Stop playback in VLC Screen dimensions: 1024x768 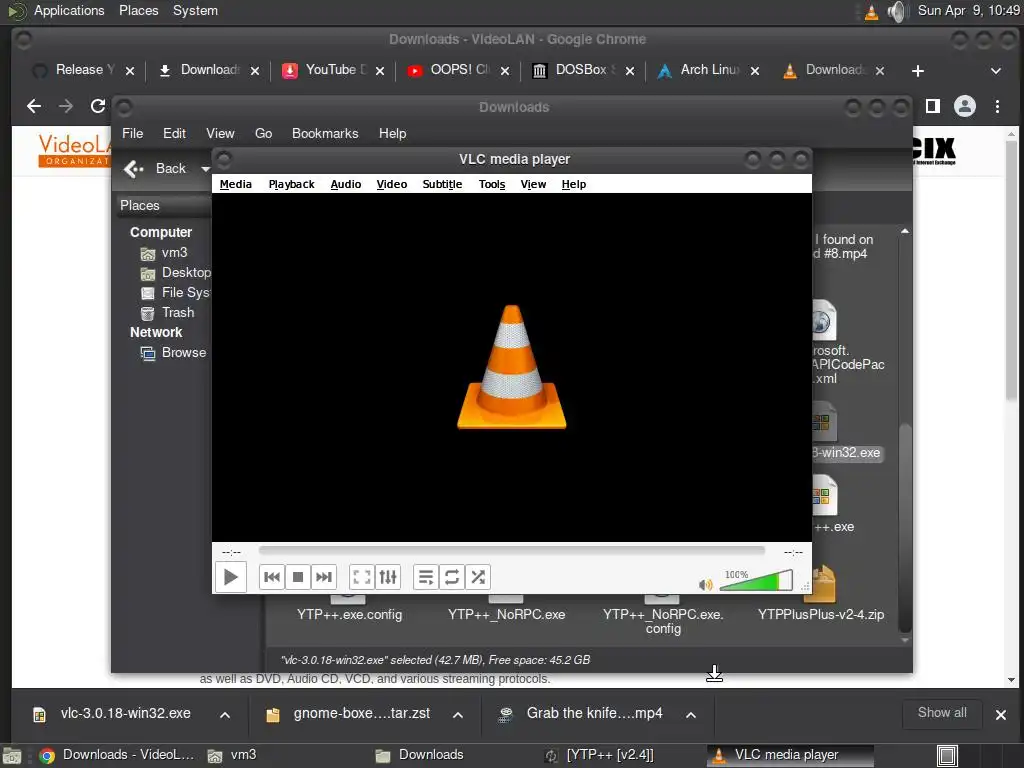coord(298,577)
